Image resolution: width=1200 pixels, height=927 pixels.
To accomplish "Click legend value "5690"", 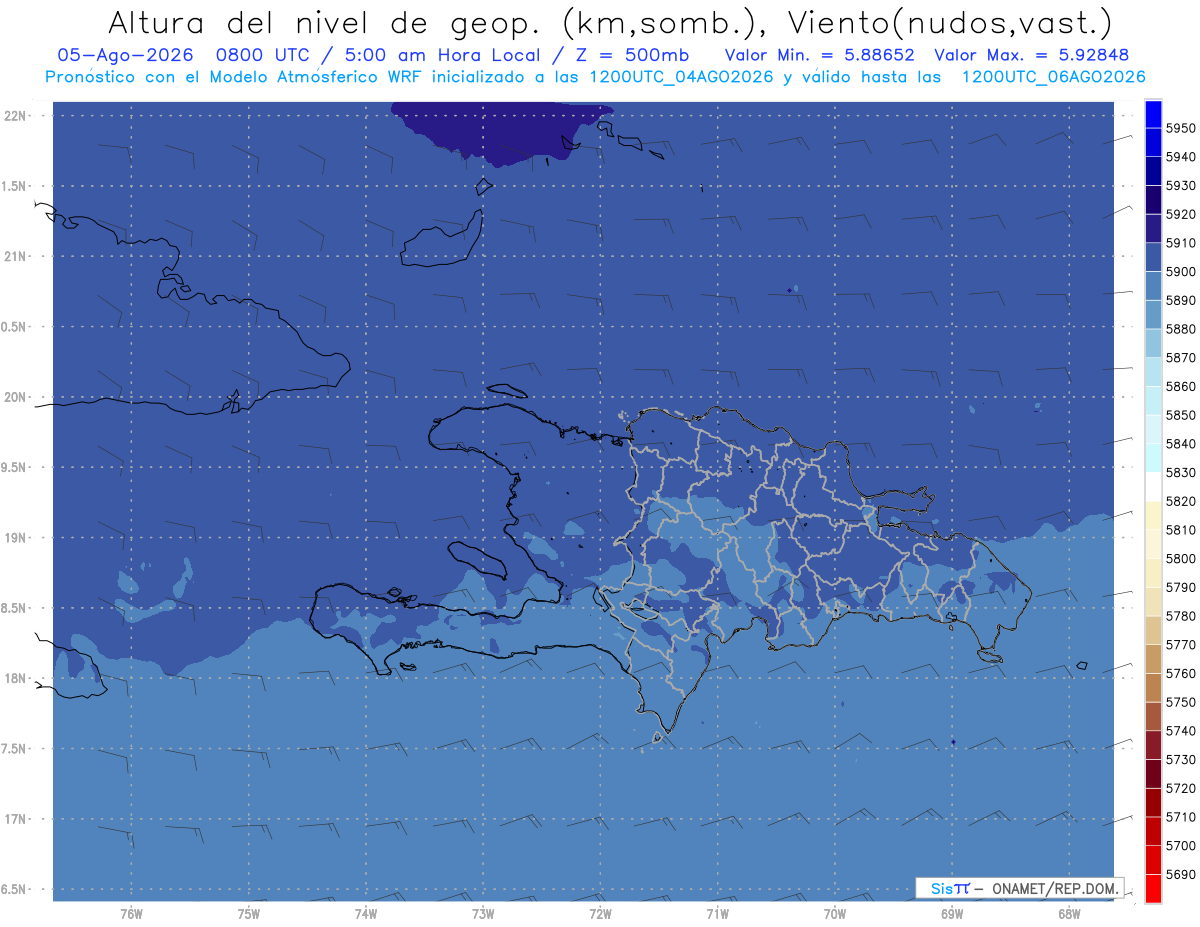I will coord(1180,874).
